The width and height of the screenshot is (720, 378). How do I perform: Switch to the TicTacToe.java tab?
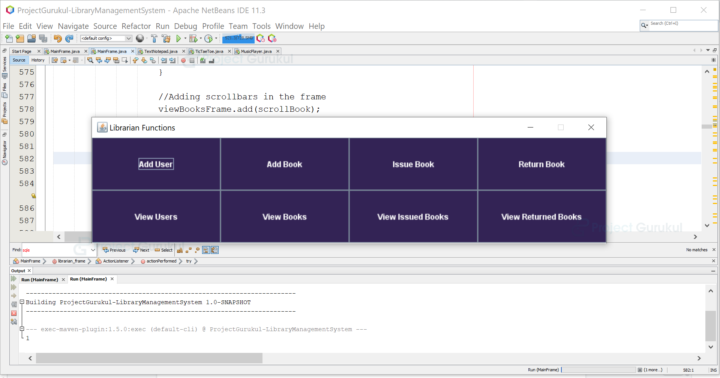[209, 51]
